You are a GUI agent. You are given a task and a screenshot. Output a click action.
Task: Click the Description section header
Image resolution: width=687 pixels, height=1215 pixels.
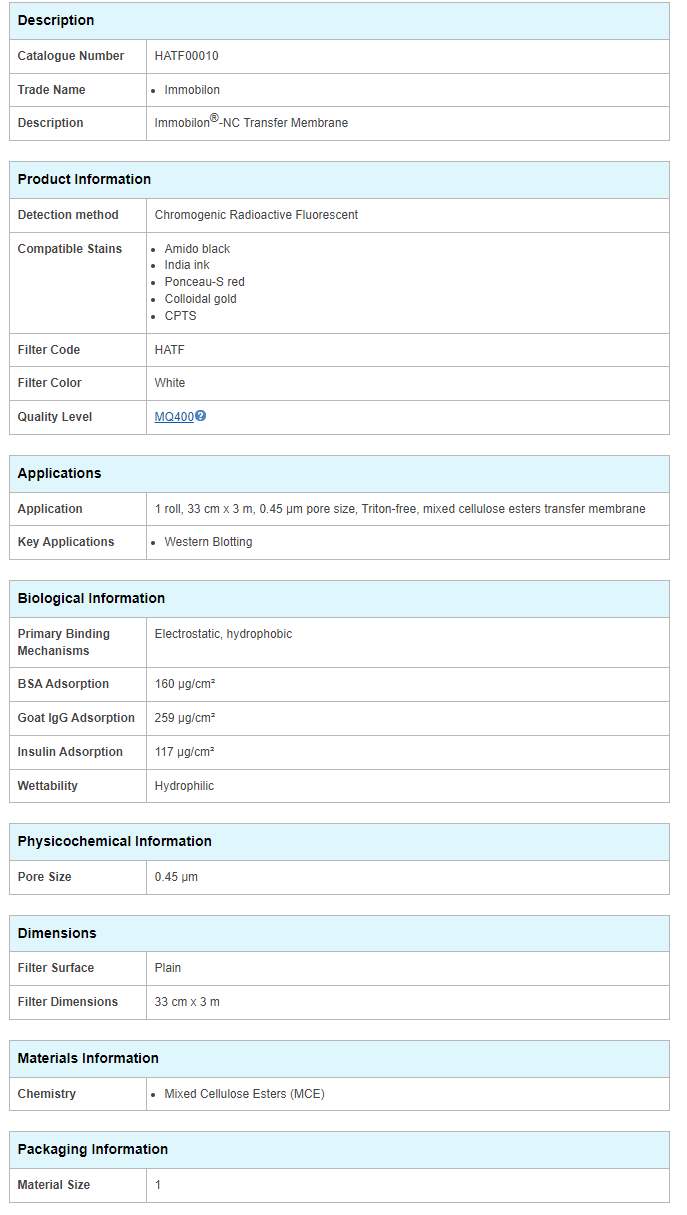56,21
